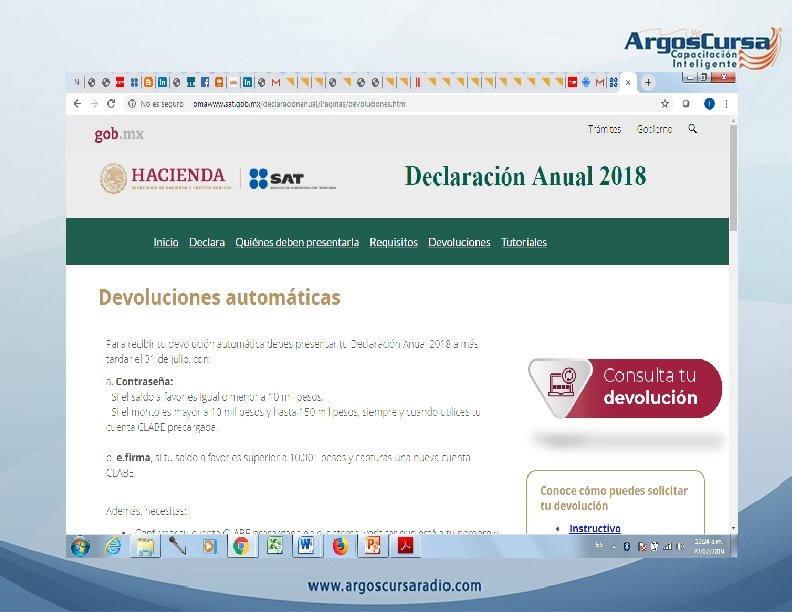
Task: Click the scrollbar up arrow
Action: tap(733, 120)
